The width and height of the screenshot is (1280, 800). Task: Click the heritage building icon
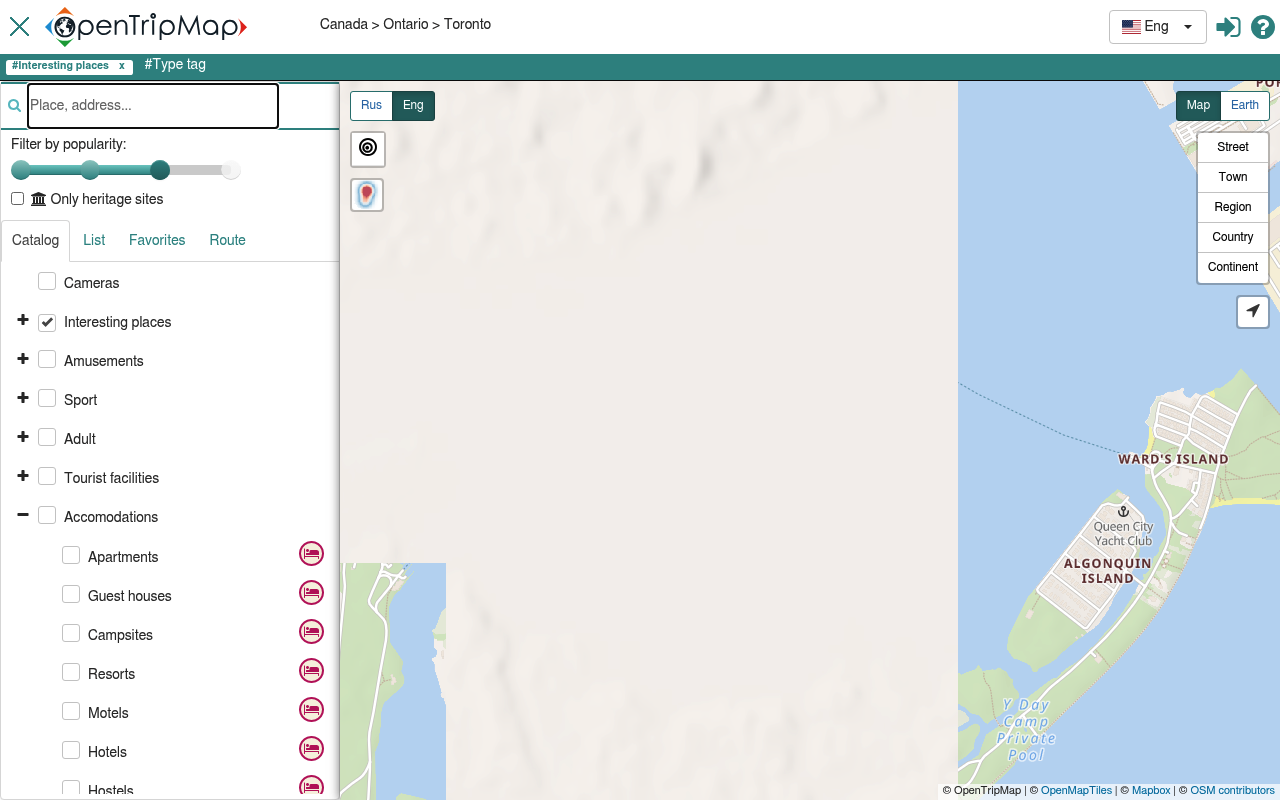coord(39,199)
